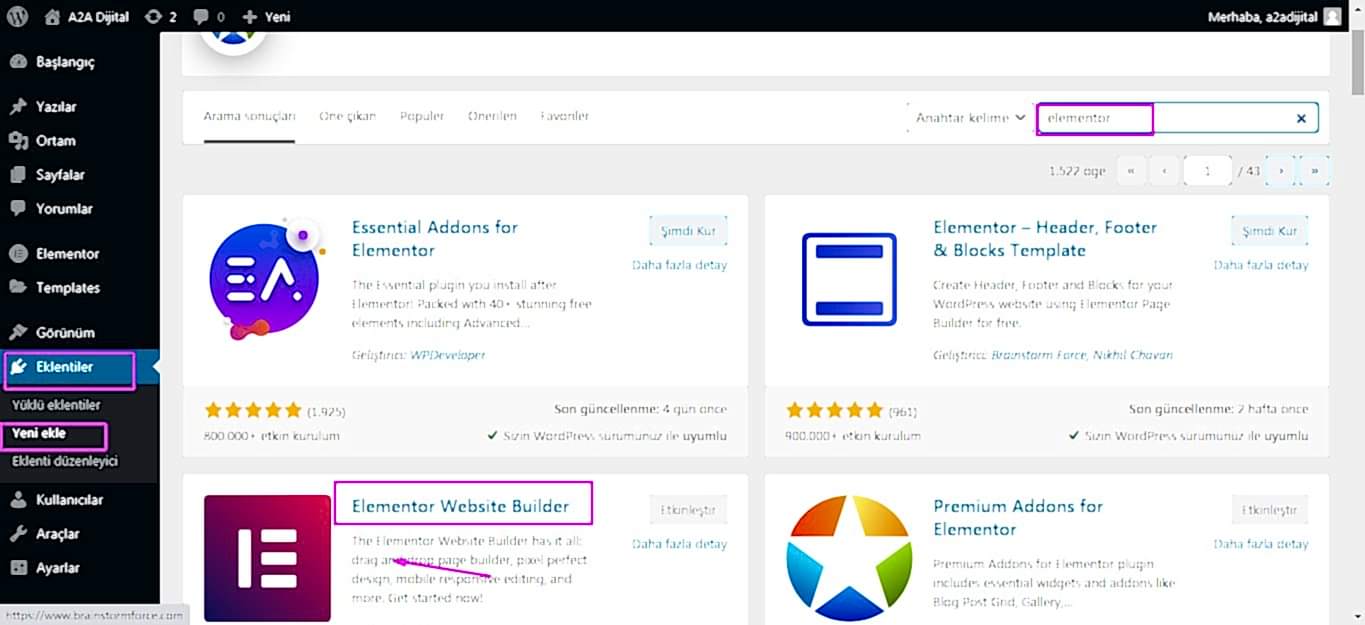
Task: Open Merhaba, a2adijital account menu
Action: pos(1275,16)
